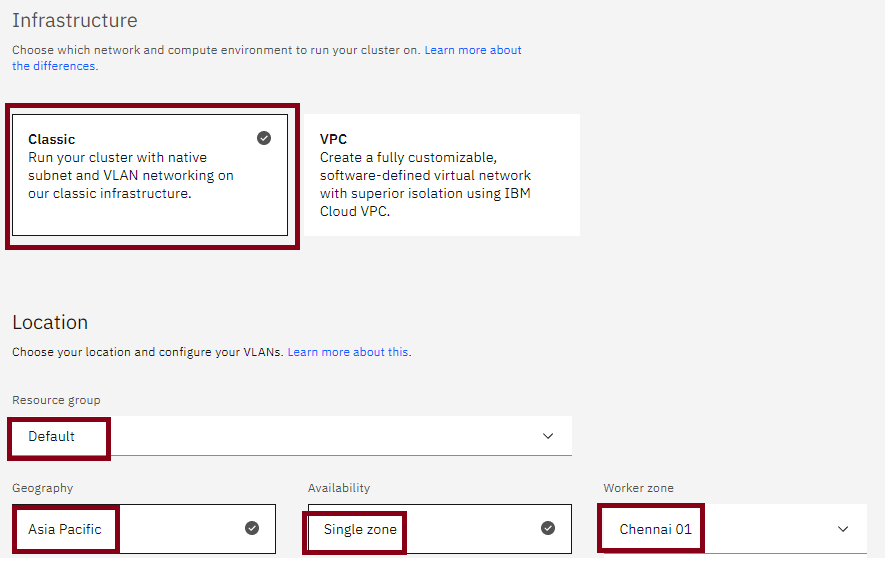This screenshot has height=568, width=885.
Task: Click the VPC tile description text
Action: click(x=425, y=185)
